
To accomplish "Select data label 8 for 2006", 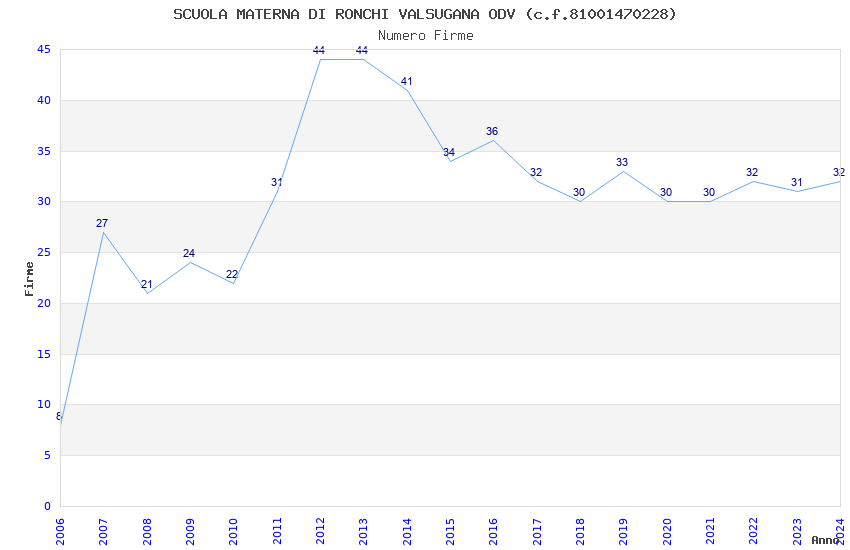I will pos(59,416).
